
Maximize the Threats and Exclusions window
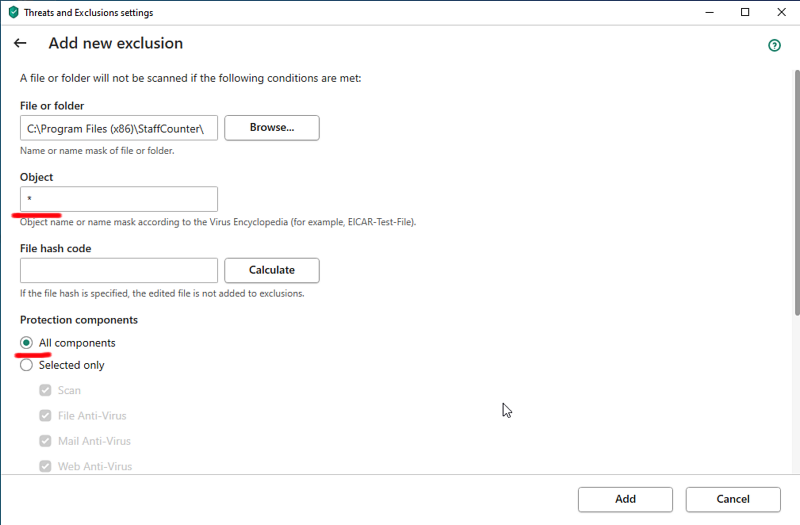[745, 12]
